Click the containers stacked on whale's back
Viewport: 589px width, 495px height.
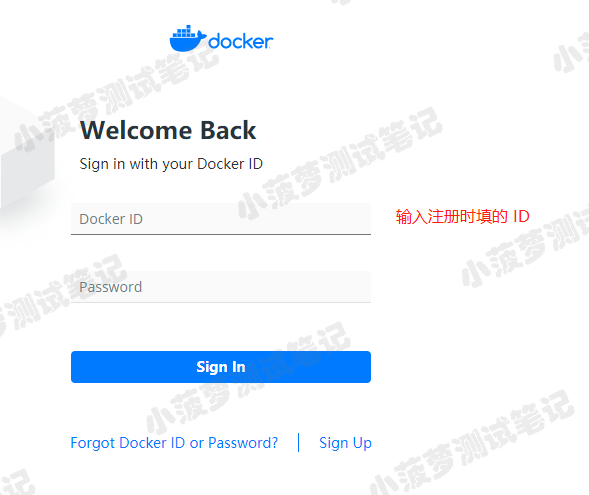[x=184, y=32]
